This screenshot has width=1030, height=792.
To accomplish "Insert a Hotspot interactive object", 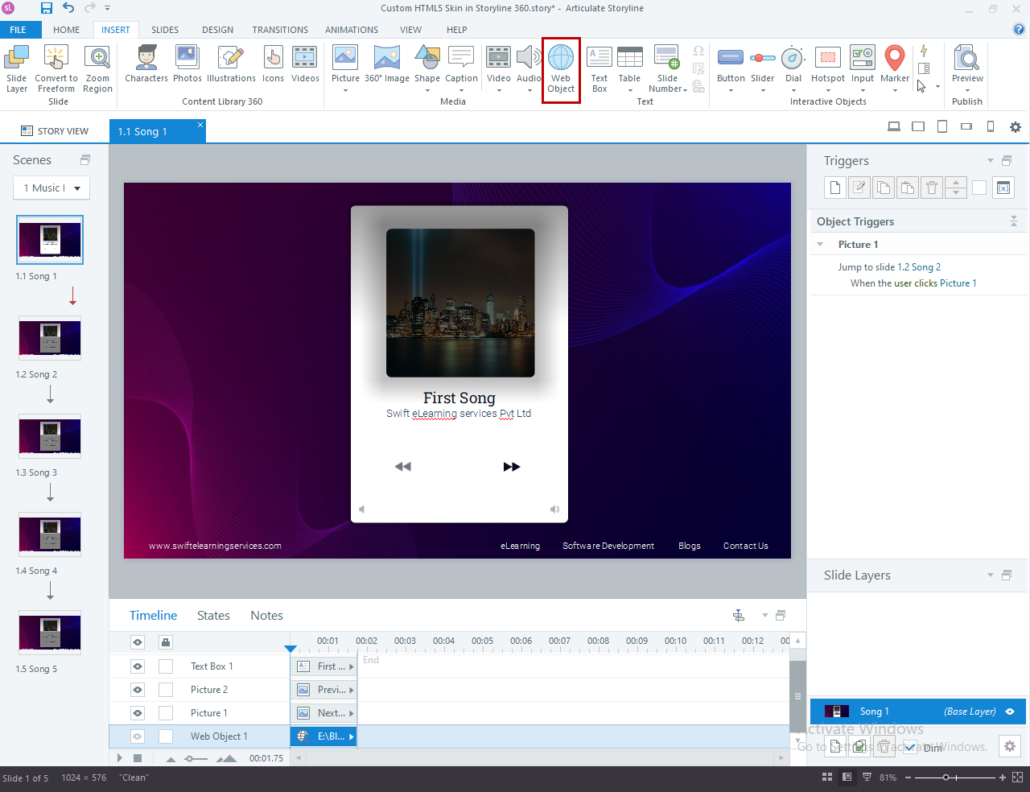I will point(827,58).
